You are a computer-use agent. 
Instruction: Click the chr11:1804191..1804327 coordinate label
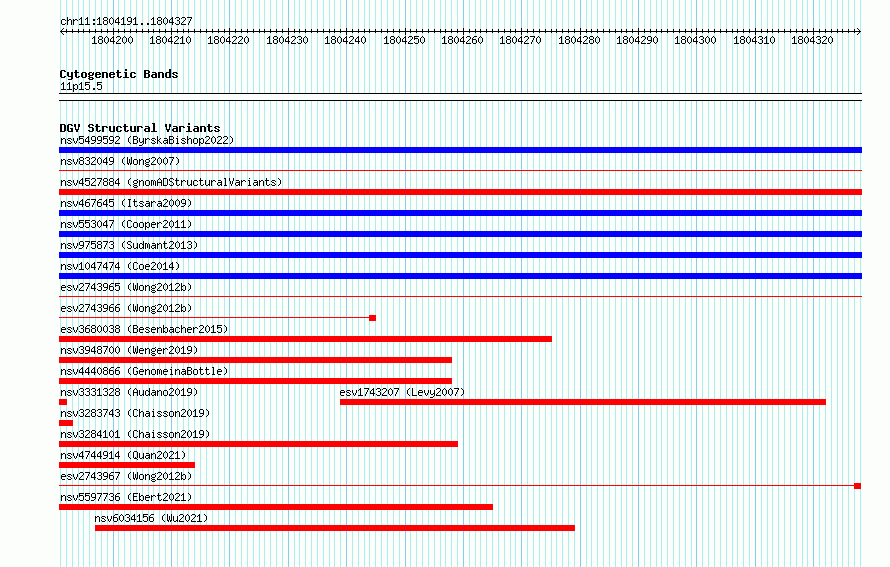(126, 21)
